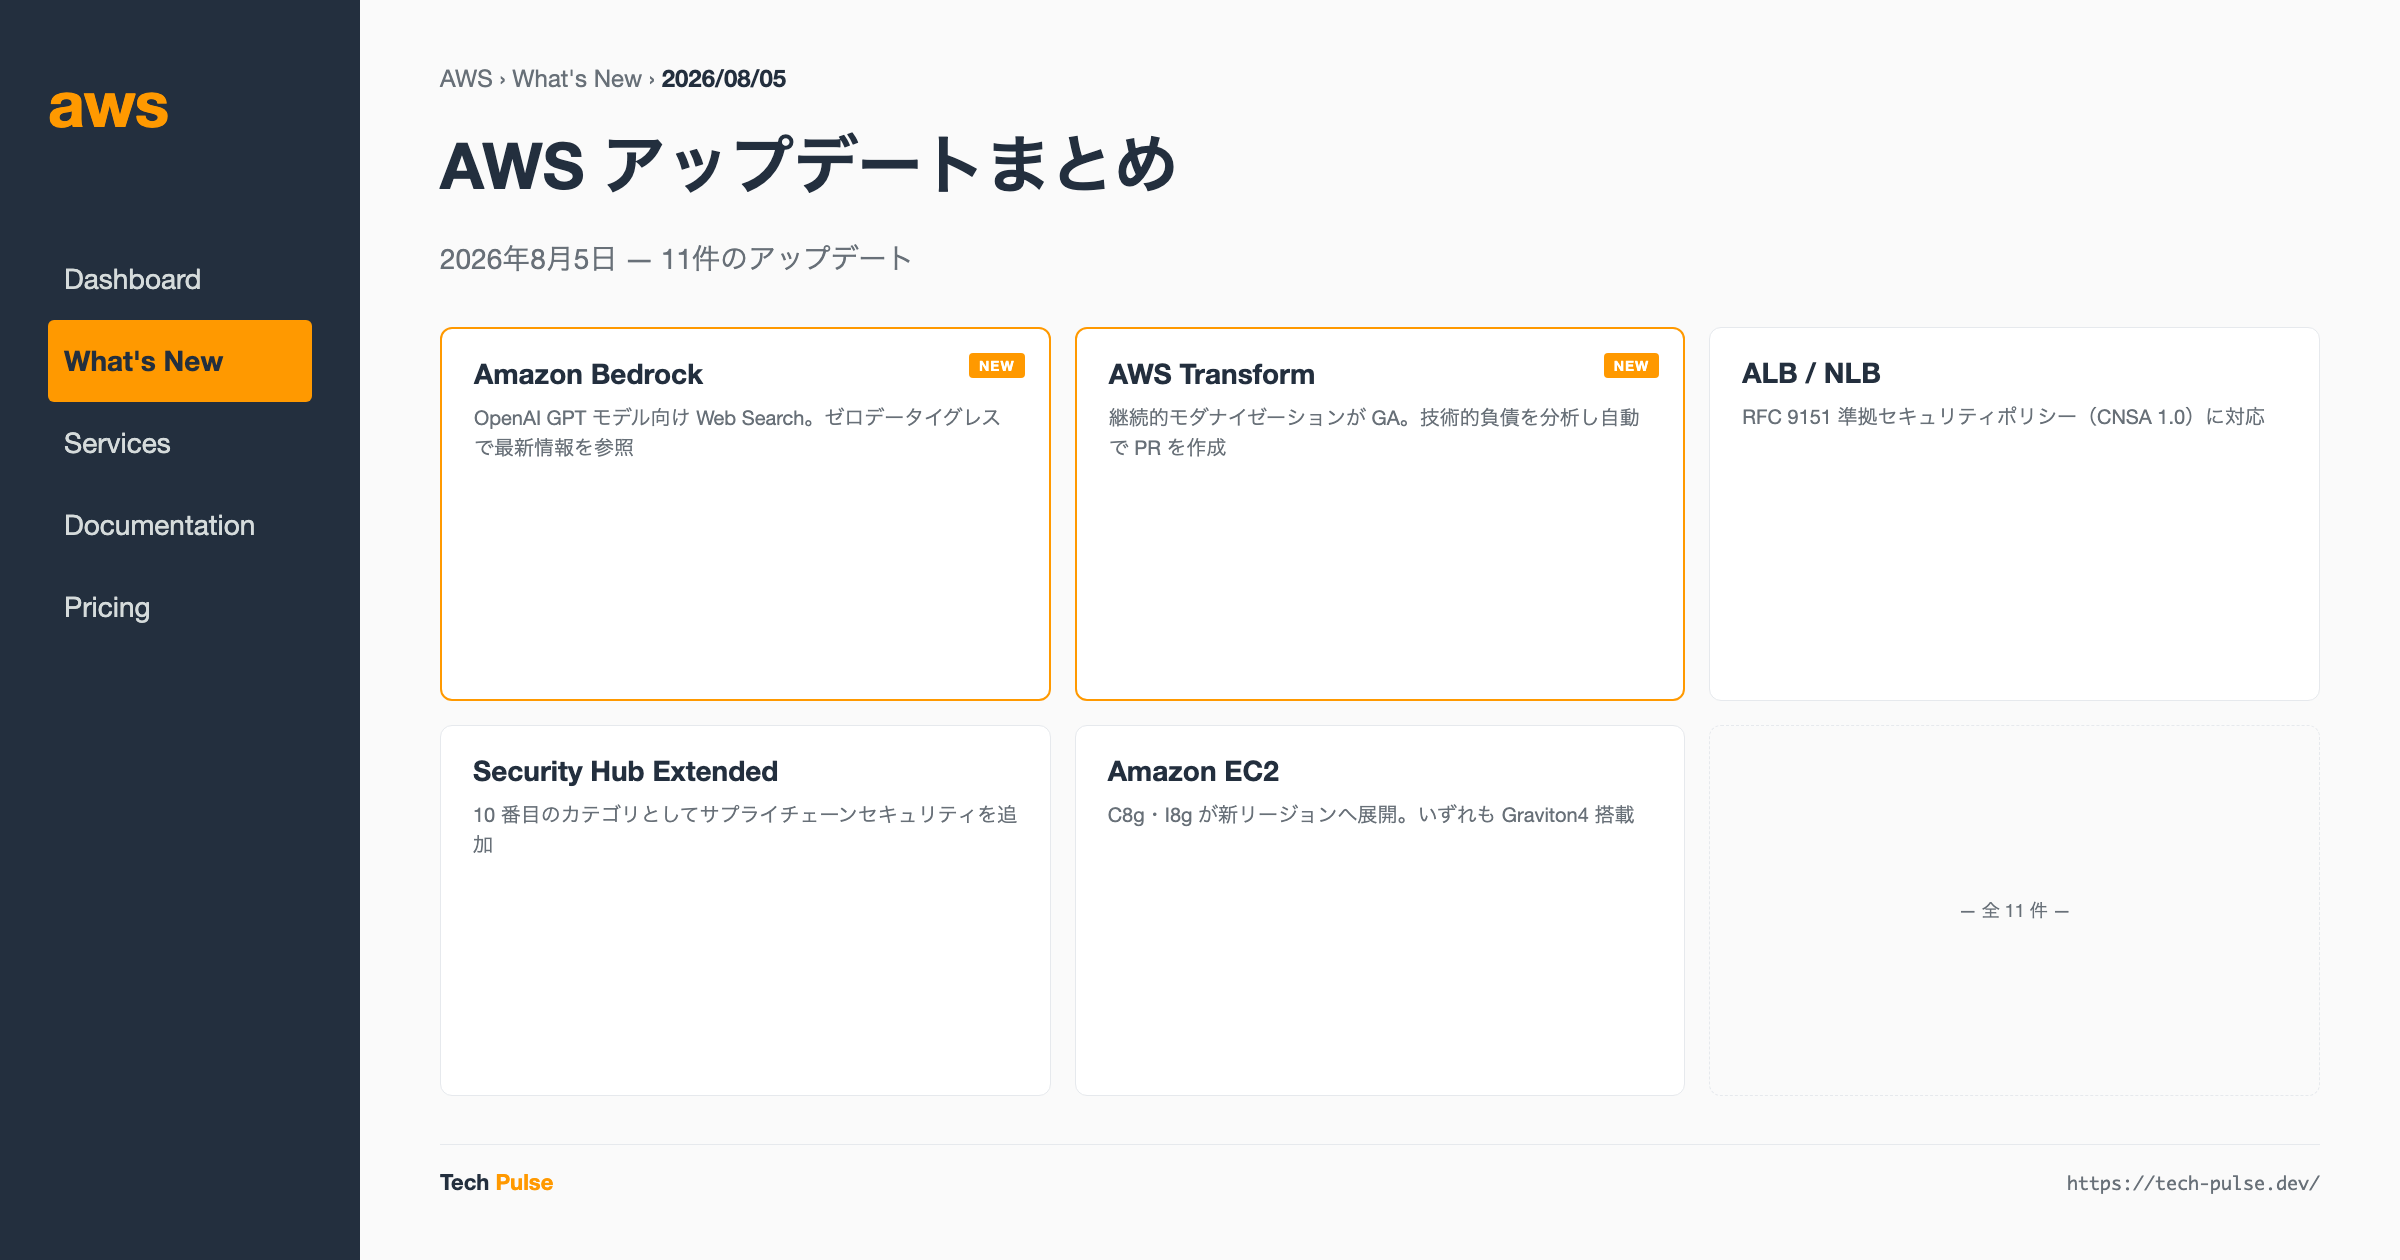Click the 2026年8月5日 update count subtitle
This screenshot has width=2400, height=1260.
(x=676, y=259)
